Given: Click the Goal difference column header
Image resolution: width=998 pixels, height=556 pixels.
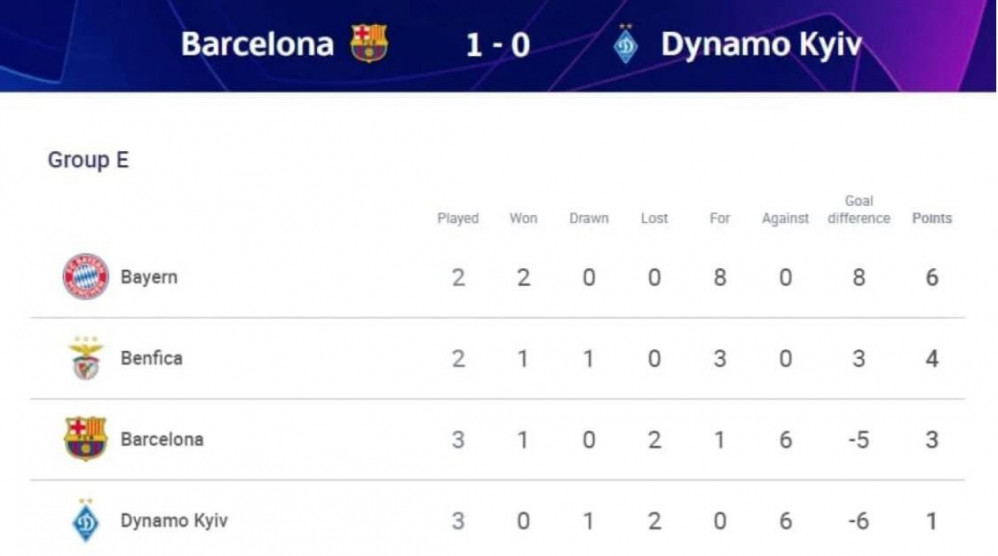Looking at the screenshot, I should 859,209.
